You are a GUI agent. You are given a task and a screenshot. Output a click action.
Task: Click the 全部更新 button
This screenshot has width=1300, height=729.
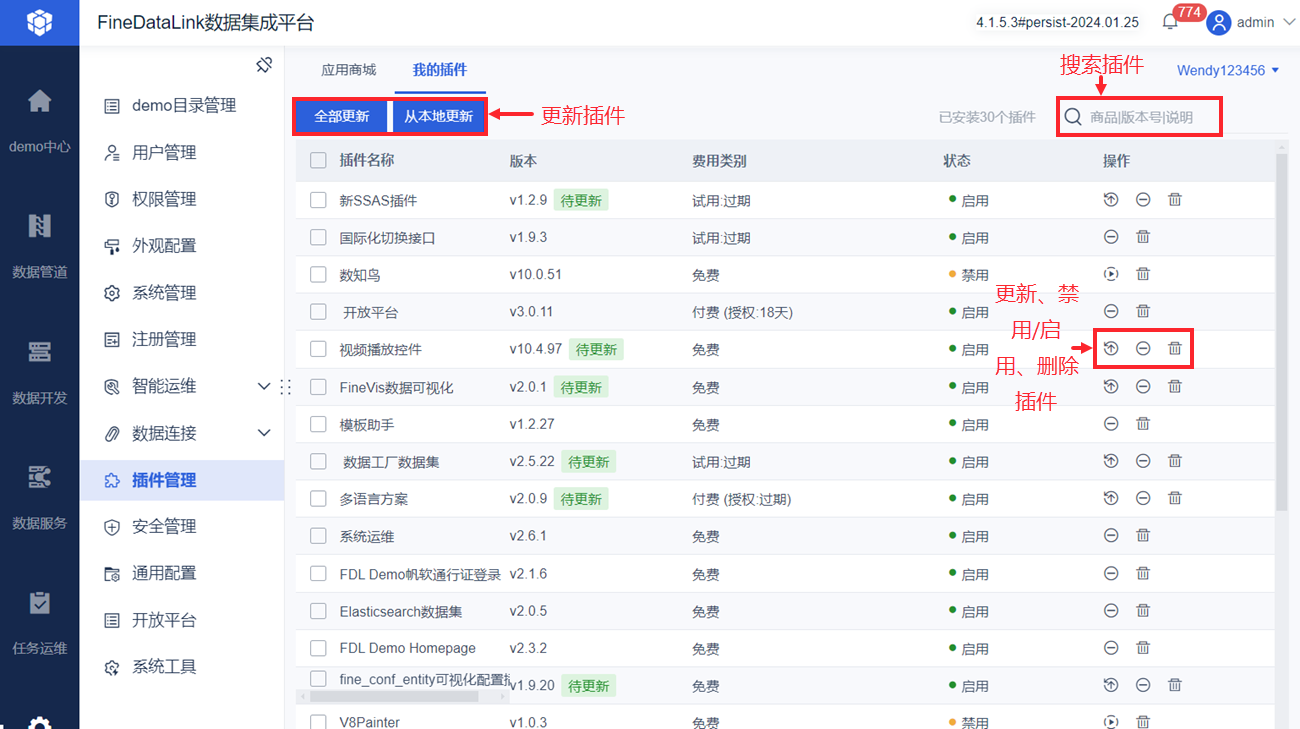point(342,116)
